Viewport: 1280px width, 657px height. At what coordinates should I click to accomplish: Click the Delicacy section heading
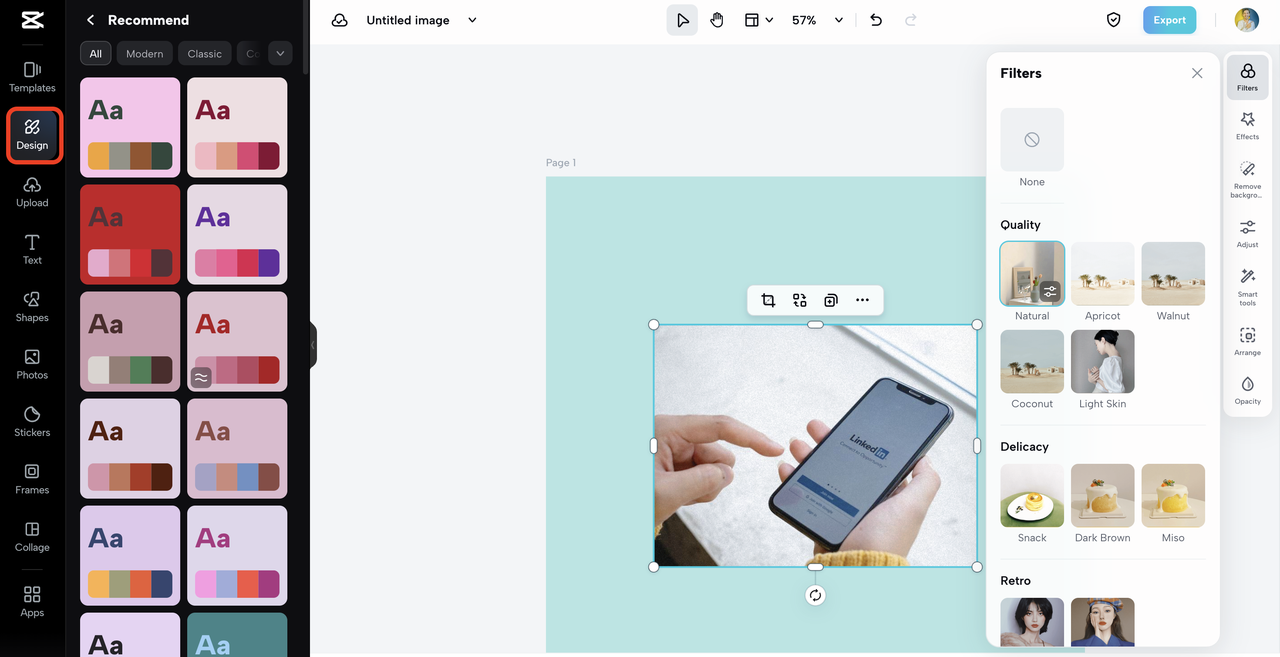(1024, 447)
